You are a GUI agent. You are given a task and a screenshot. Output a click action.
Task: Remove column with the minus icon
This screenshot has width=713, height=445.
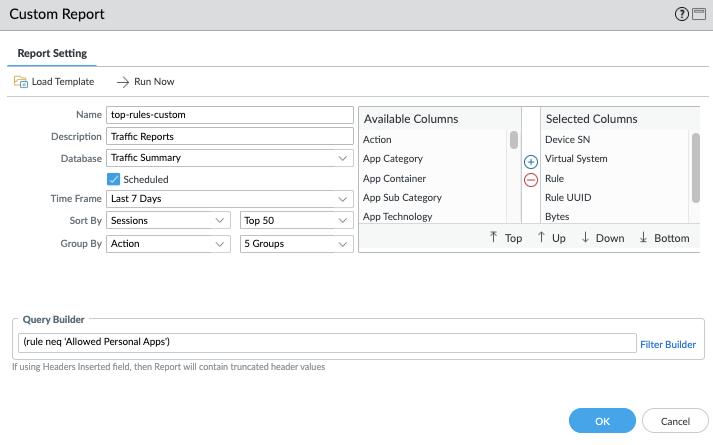click(x=531, y=180)
